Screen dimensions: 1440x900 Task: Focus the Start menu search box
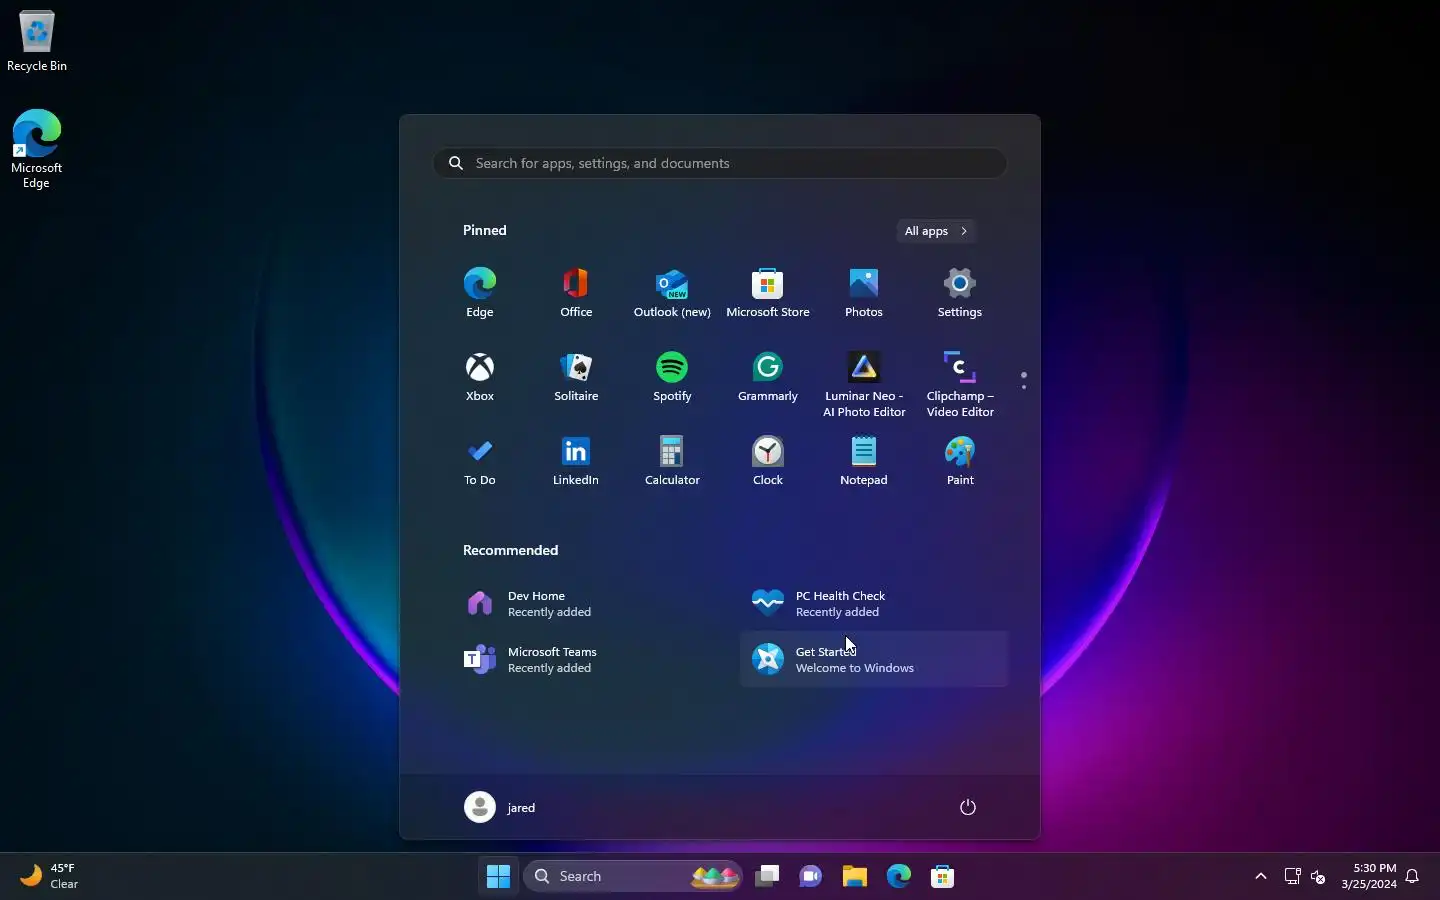coord(720,163)
